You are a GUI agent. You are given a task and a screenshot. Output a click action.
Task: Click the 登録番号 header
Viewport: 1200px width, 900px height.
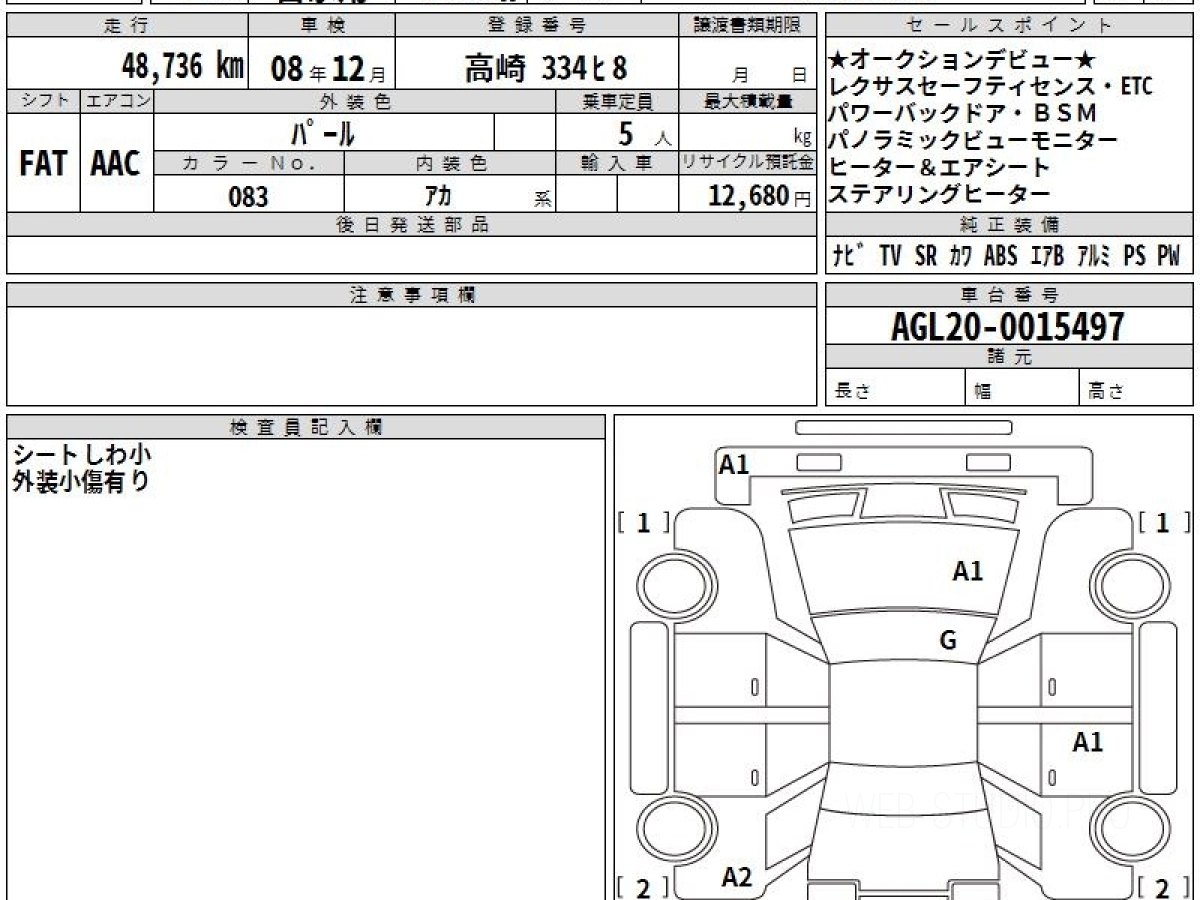pyautogui.click(x=537, y=26)
